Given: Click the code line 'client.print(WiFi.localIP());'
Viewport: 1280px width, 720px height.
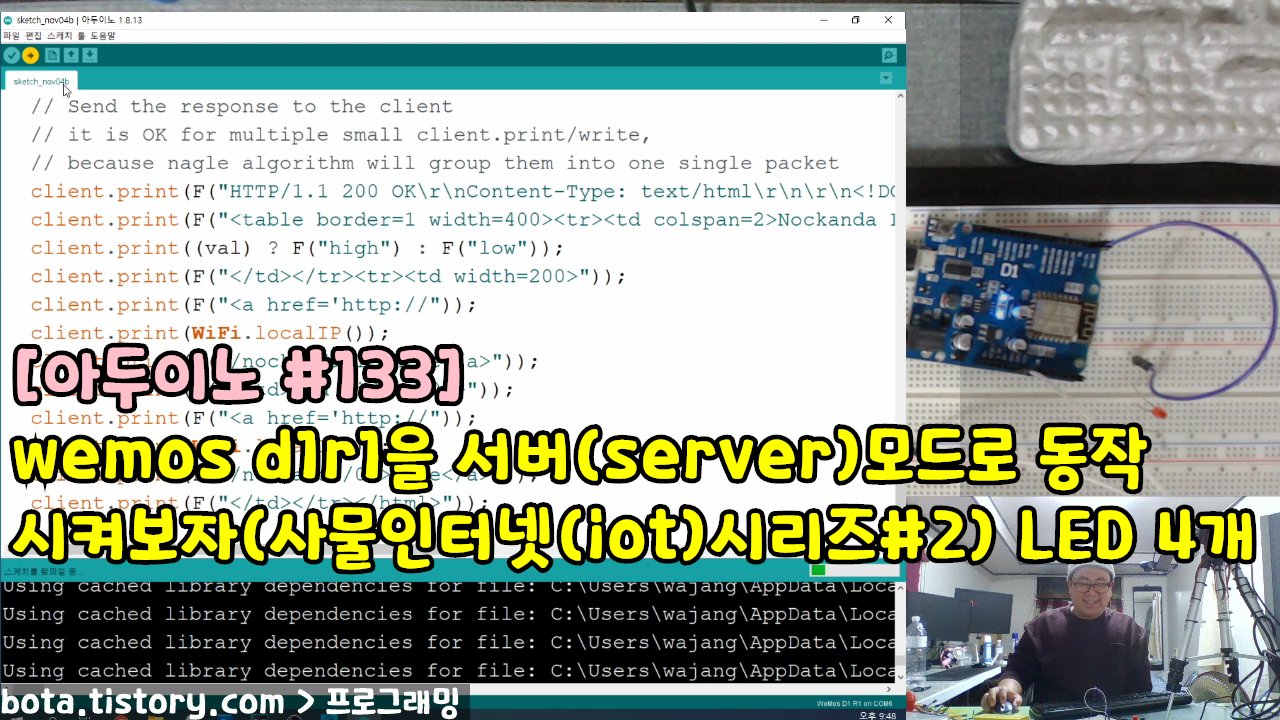Looking at the screenshot, I should click(210, 332).
